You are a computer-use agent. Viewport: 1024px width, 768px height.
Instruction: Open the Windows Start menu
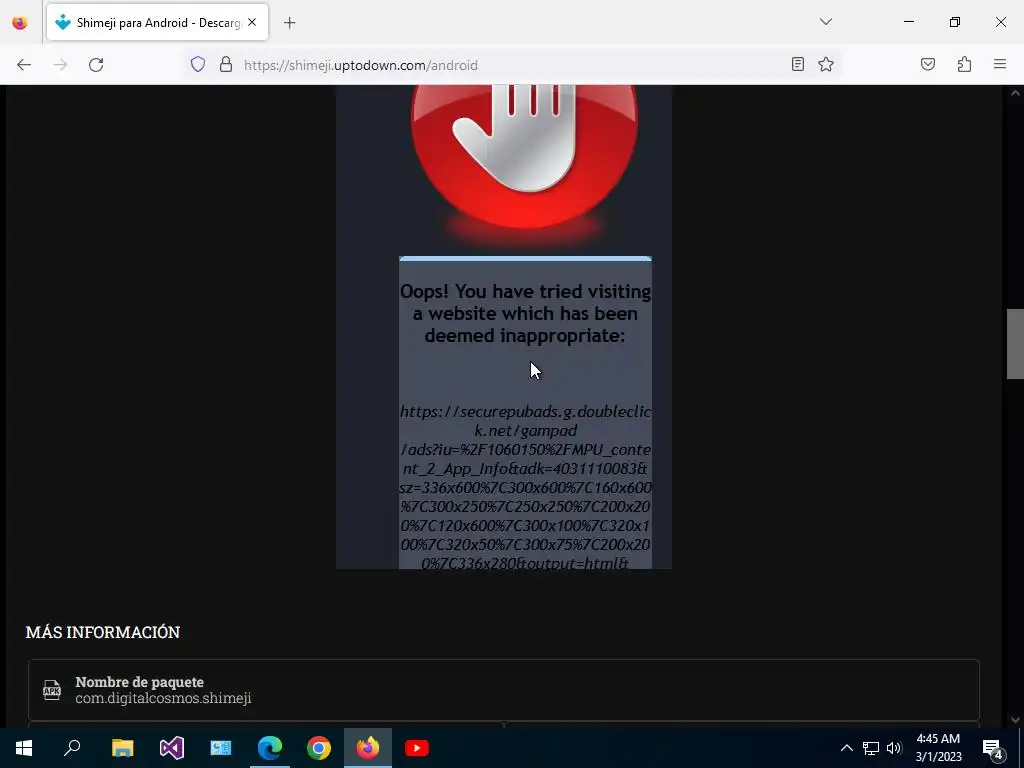pos(24,748)
